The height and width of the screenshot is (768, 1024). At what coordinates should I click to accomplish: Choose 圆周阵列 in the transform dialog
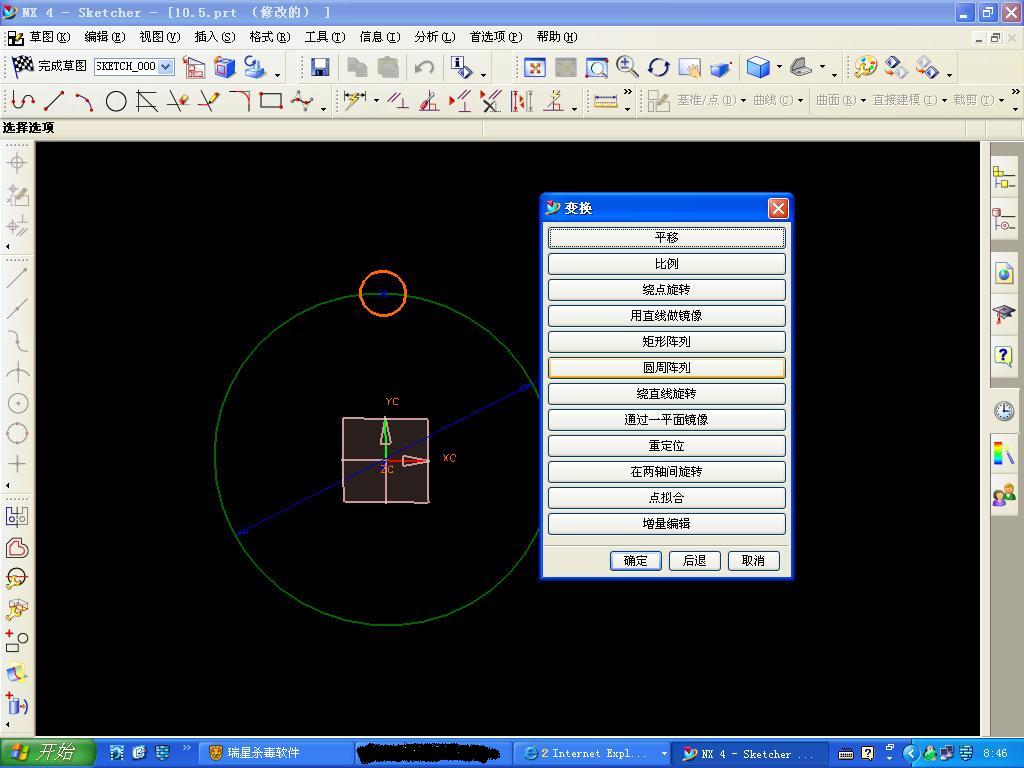coord(666,368)
